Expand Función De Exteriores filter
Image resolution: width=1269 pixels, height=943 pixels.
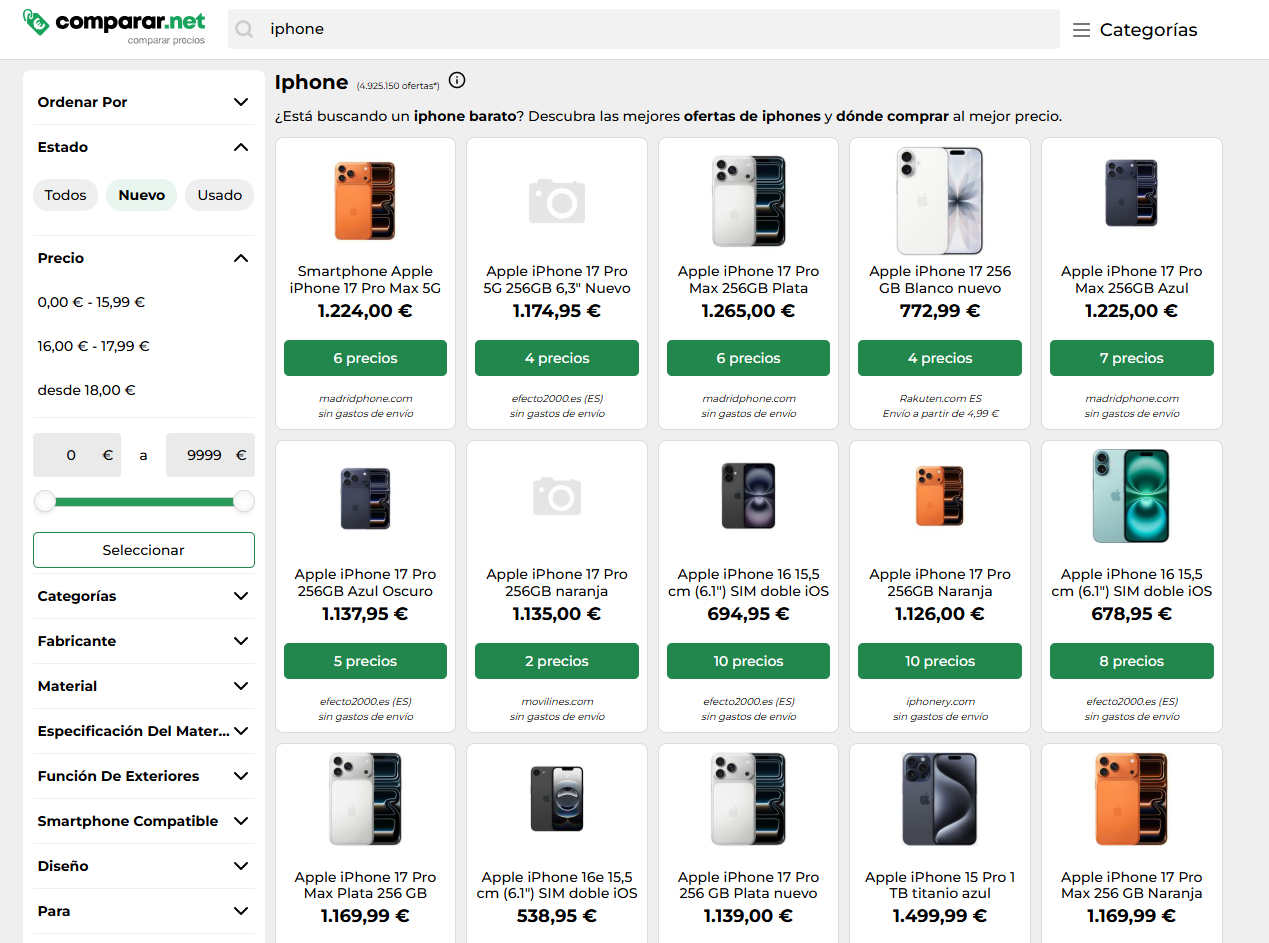(x=144, y=776)
